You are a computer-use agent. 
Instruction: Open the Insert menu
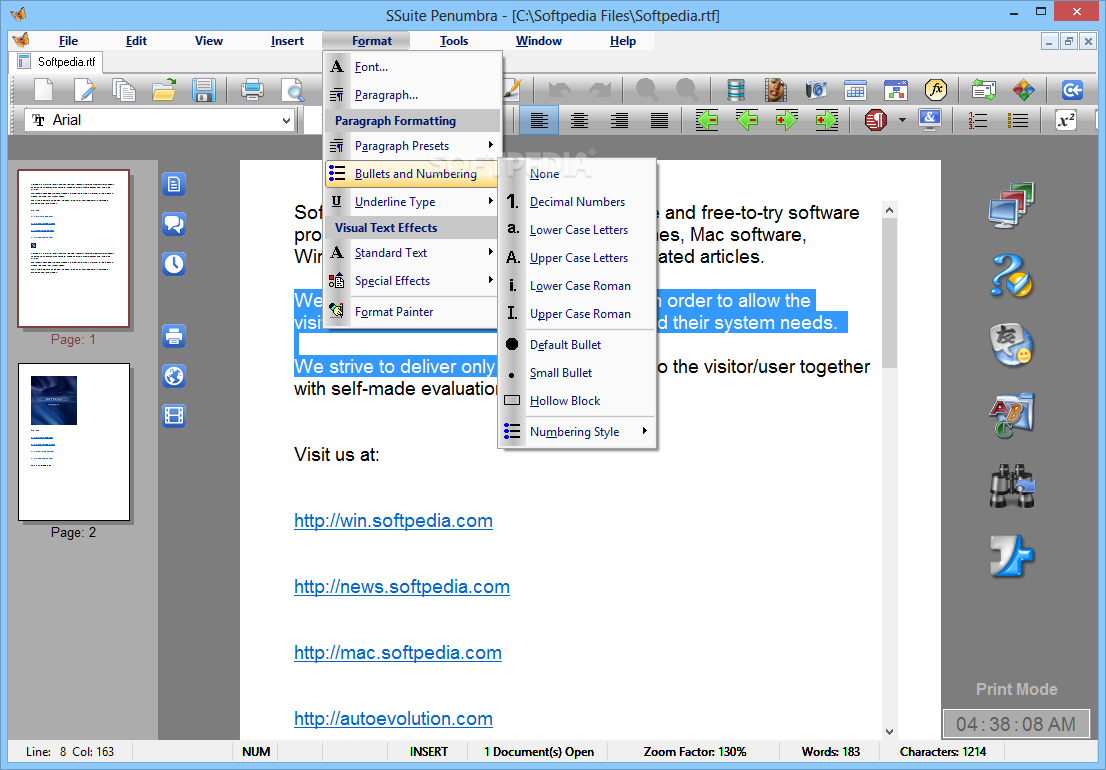(x=287, y=41)
